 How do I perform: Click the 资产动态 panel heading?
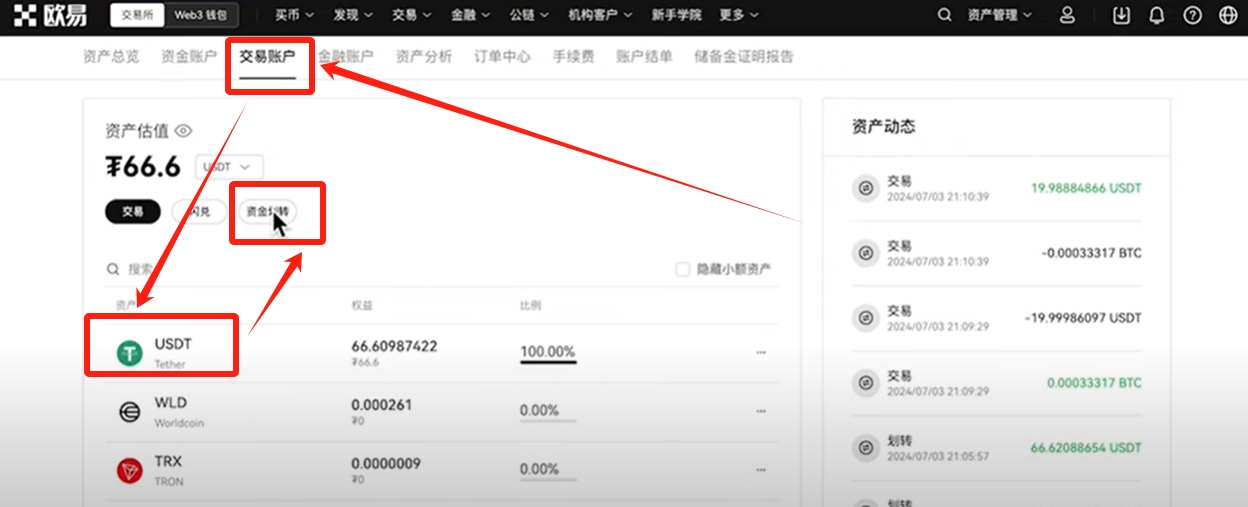[883, 127]
